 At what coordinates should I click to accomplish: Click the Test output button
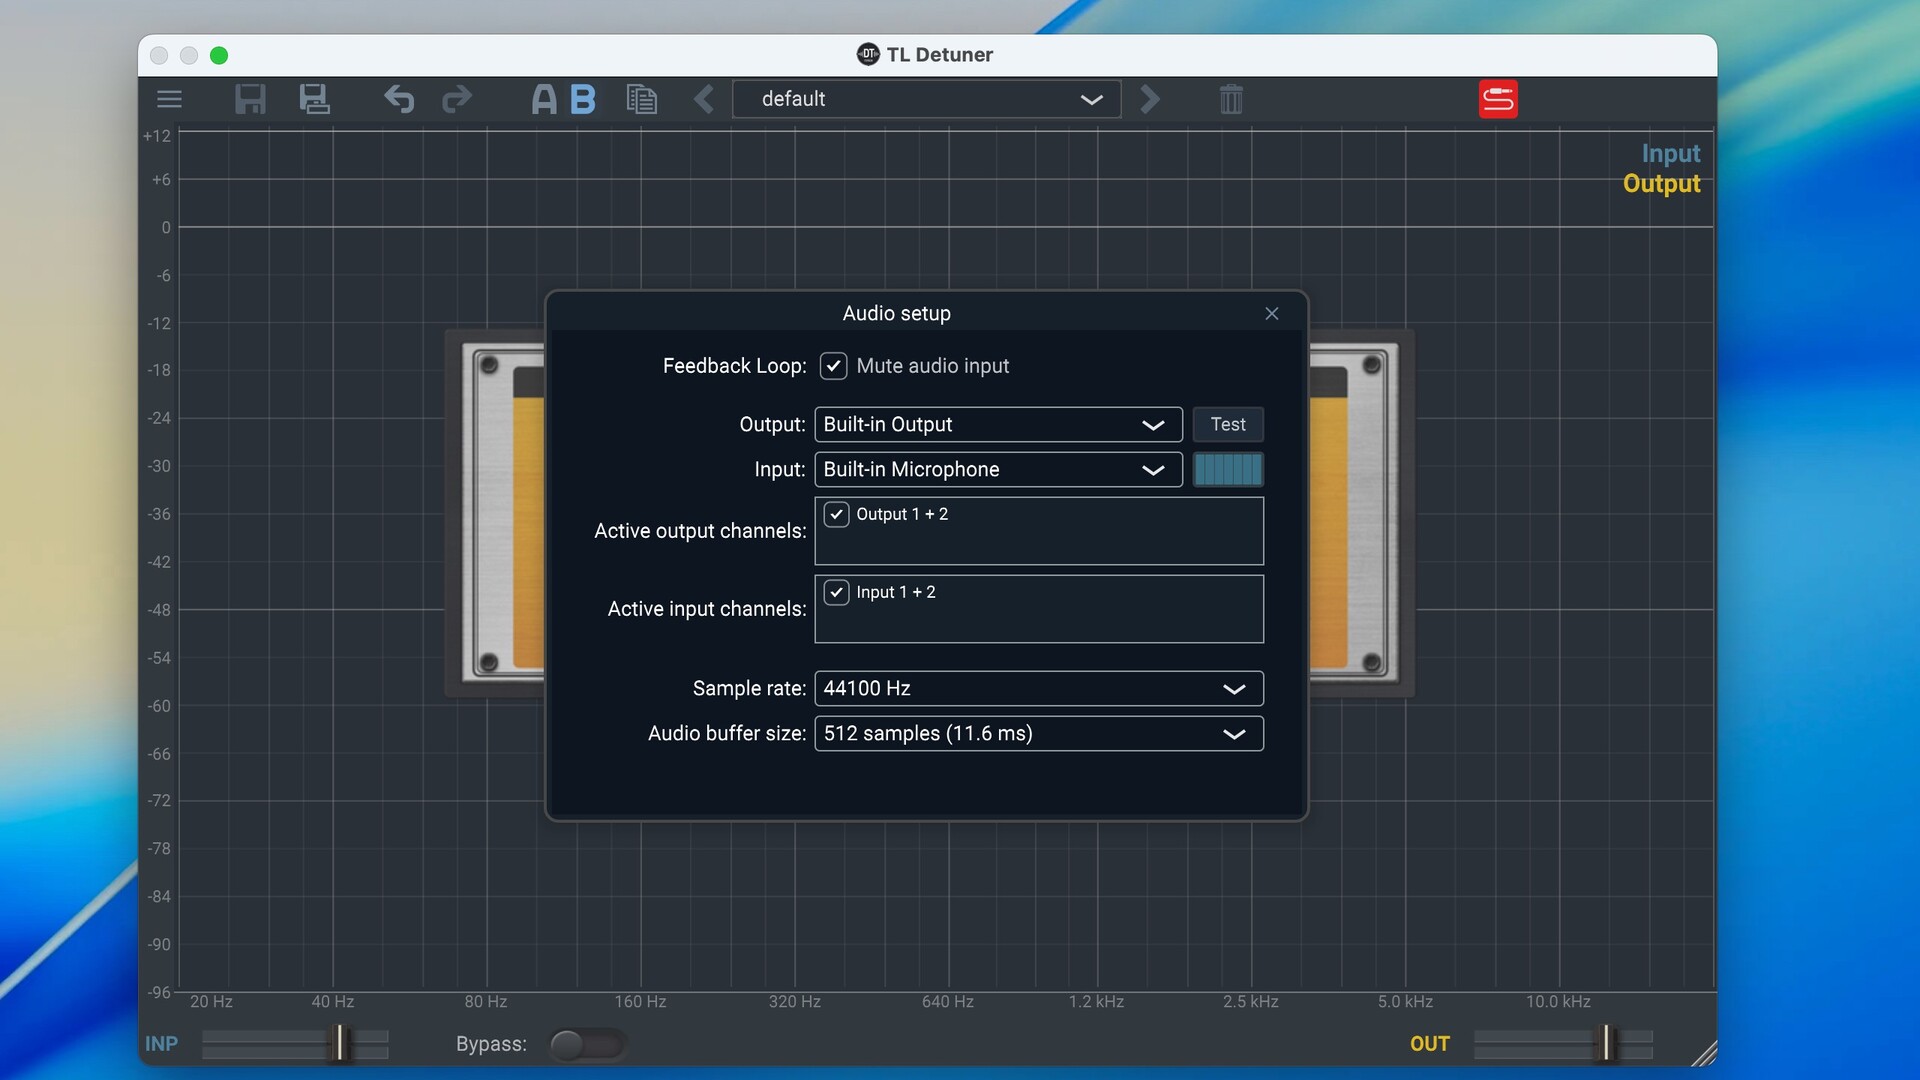click(1228, 424)
